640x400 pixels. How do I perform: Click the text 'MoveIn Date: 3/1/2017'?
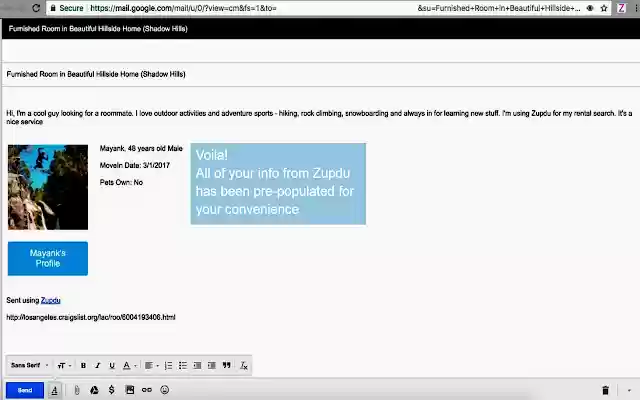coord(135,165)
